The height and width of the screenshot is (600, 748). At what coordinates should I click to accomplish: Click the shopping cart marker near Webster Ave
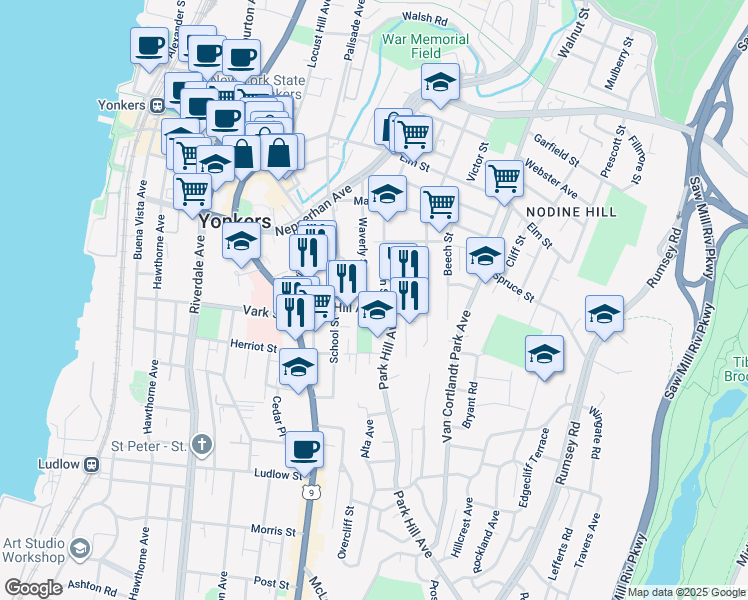(504, 179)
